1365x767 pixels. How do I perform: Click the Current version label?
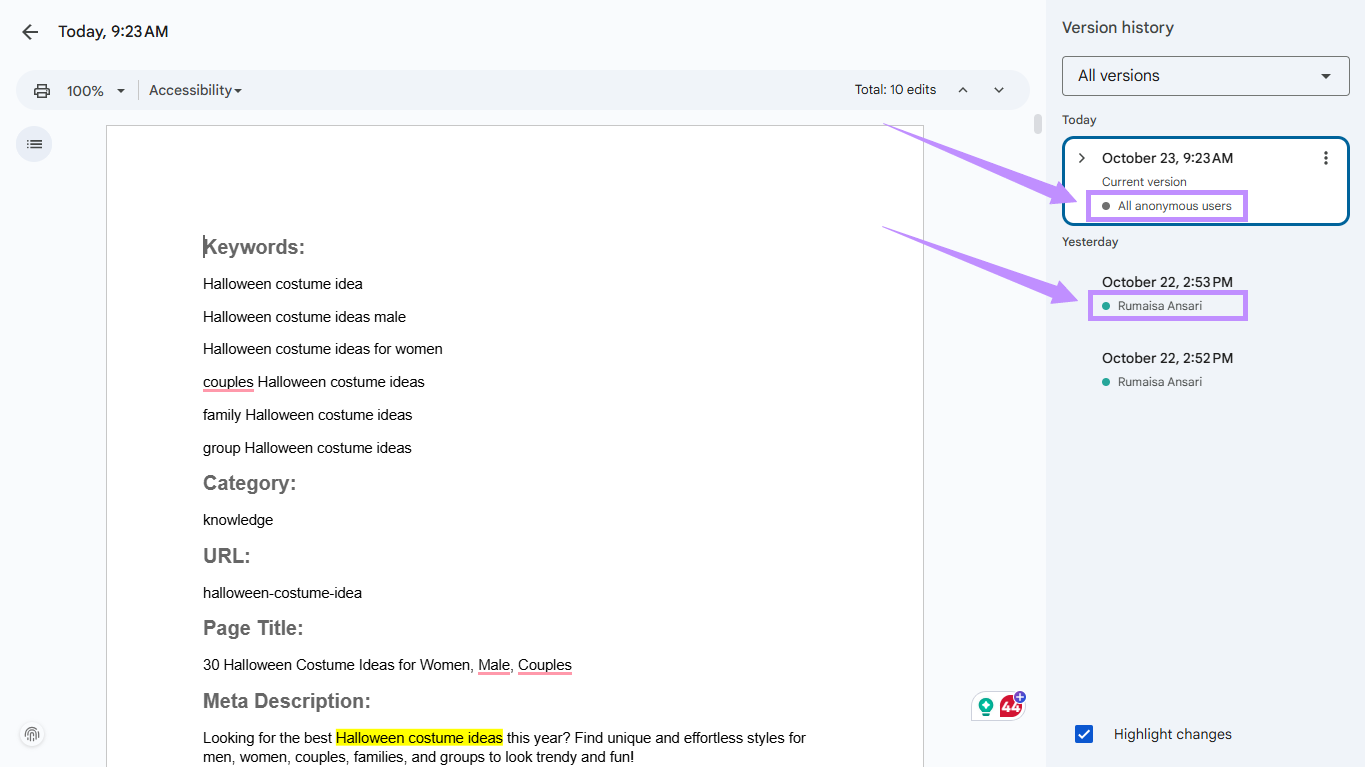1144,181
